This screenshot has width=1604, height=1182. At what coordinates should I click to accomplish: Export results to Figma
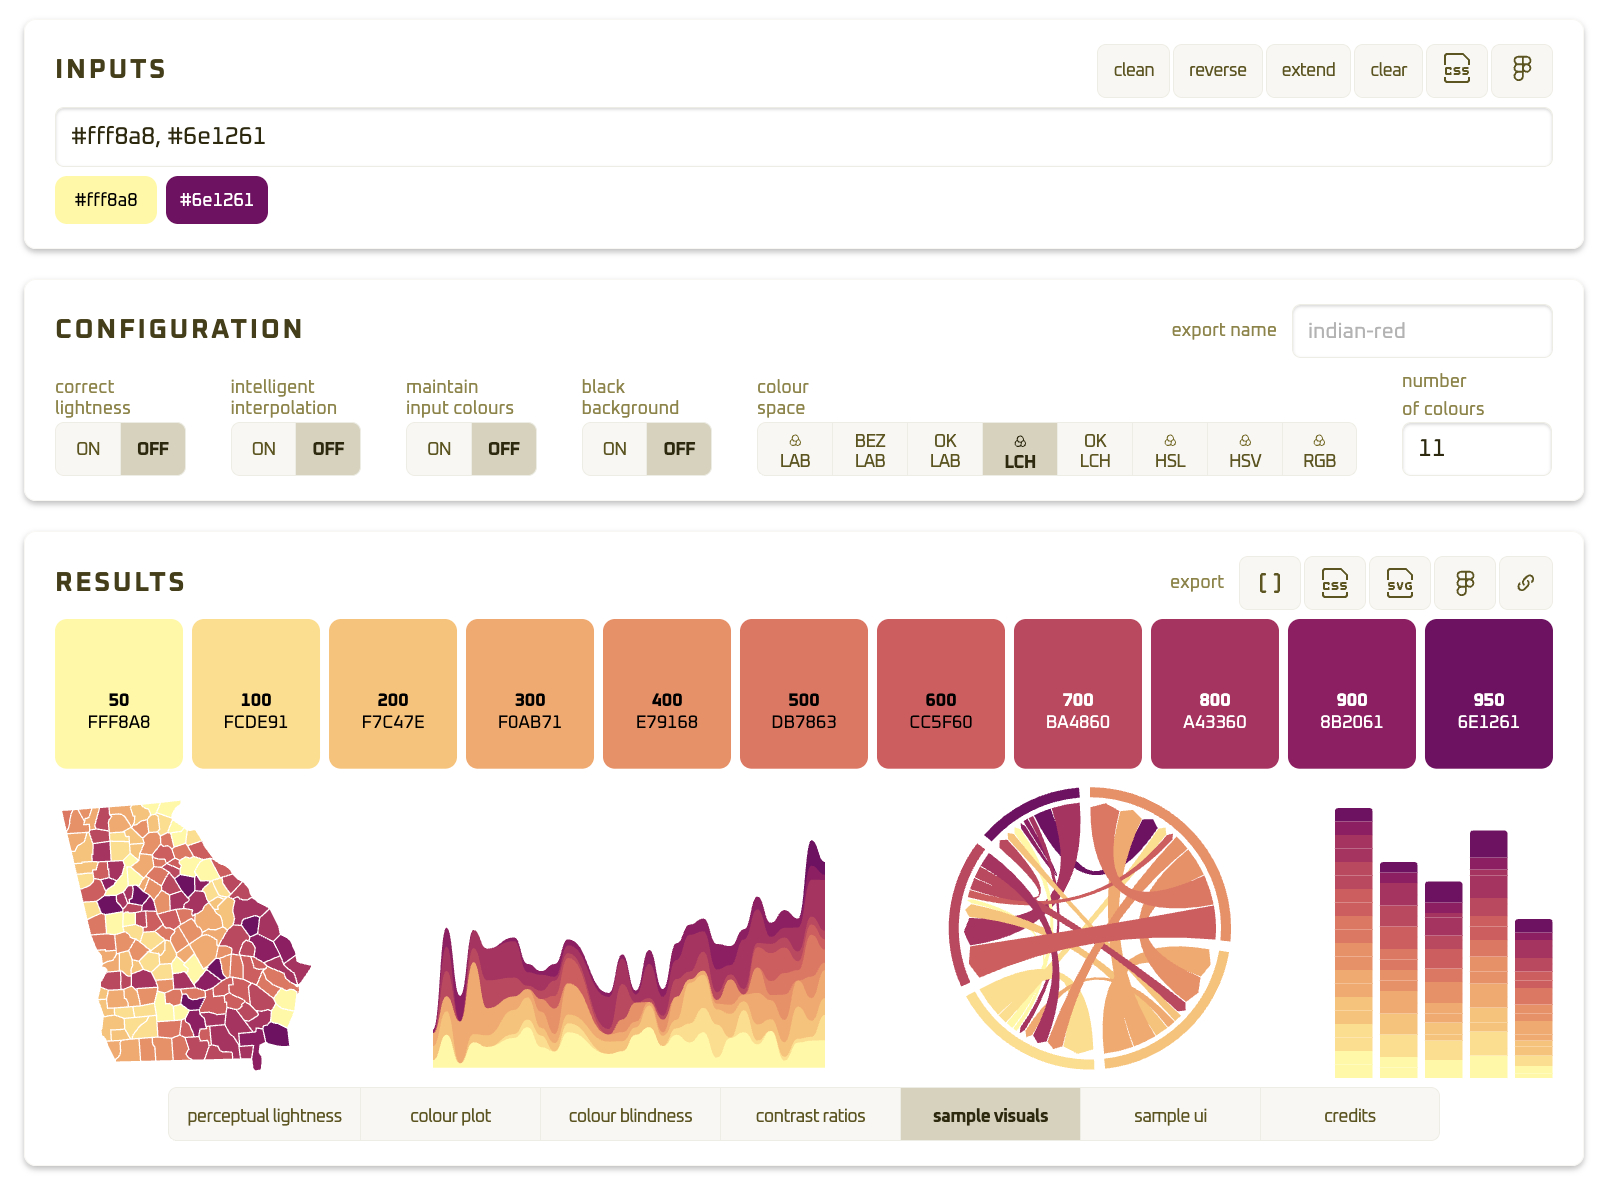pos(1464,583)
